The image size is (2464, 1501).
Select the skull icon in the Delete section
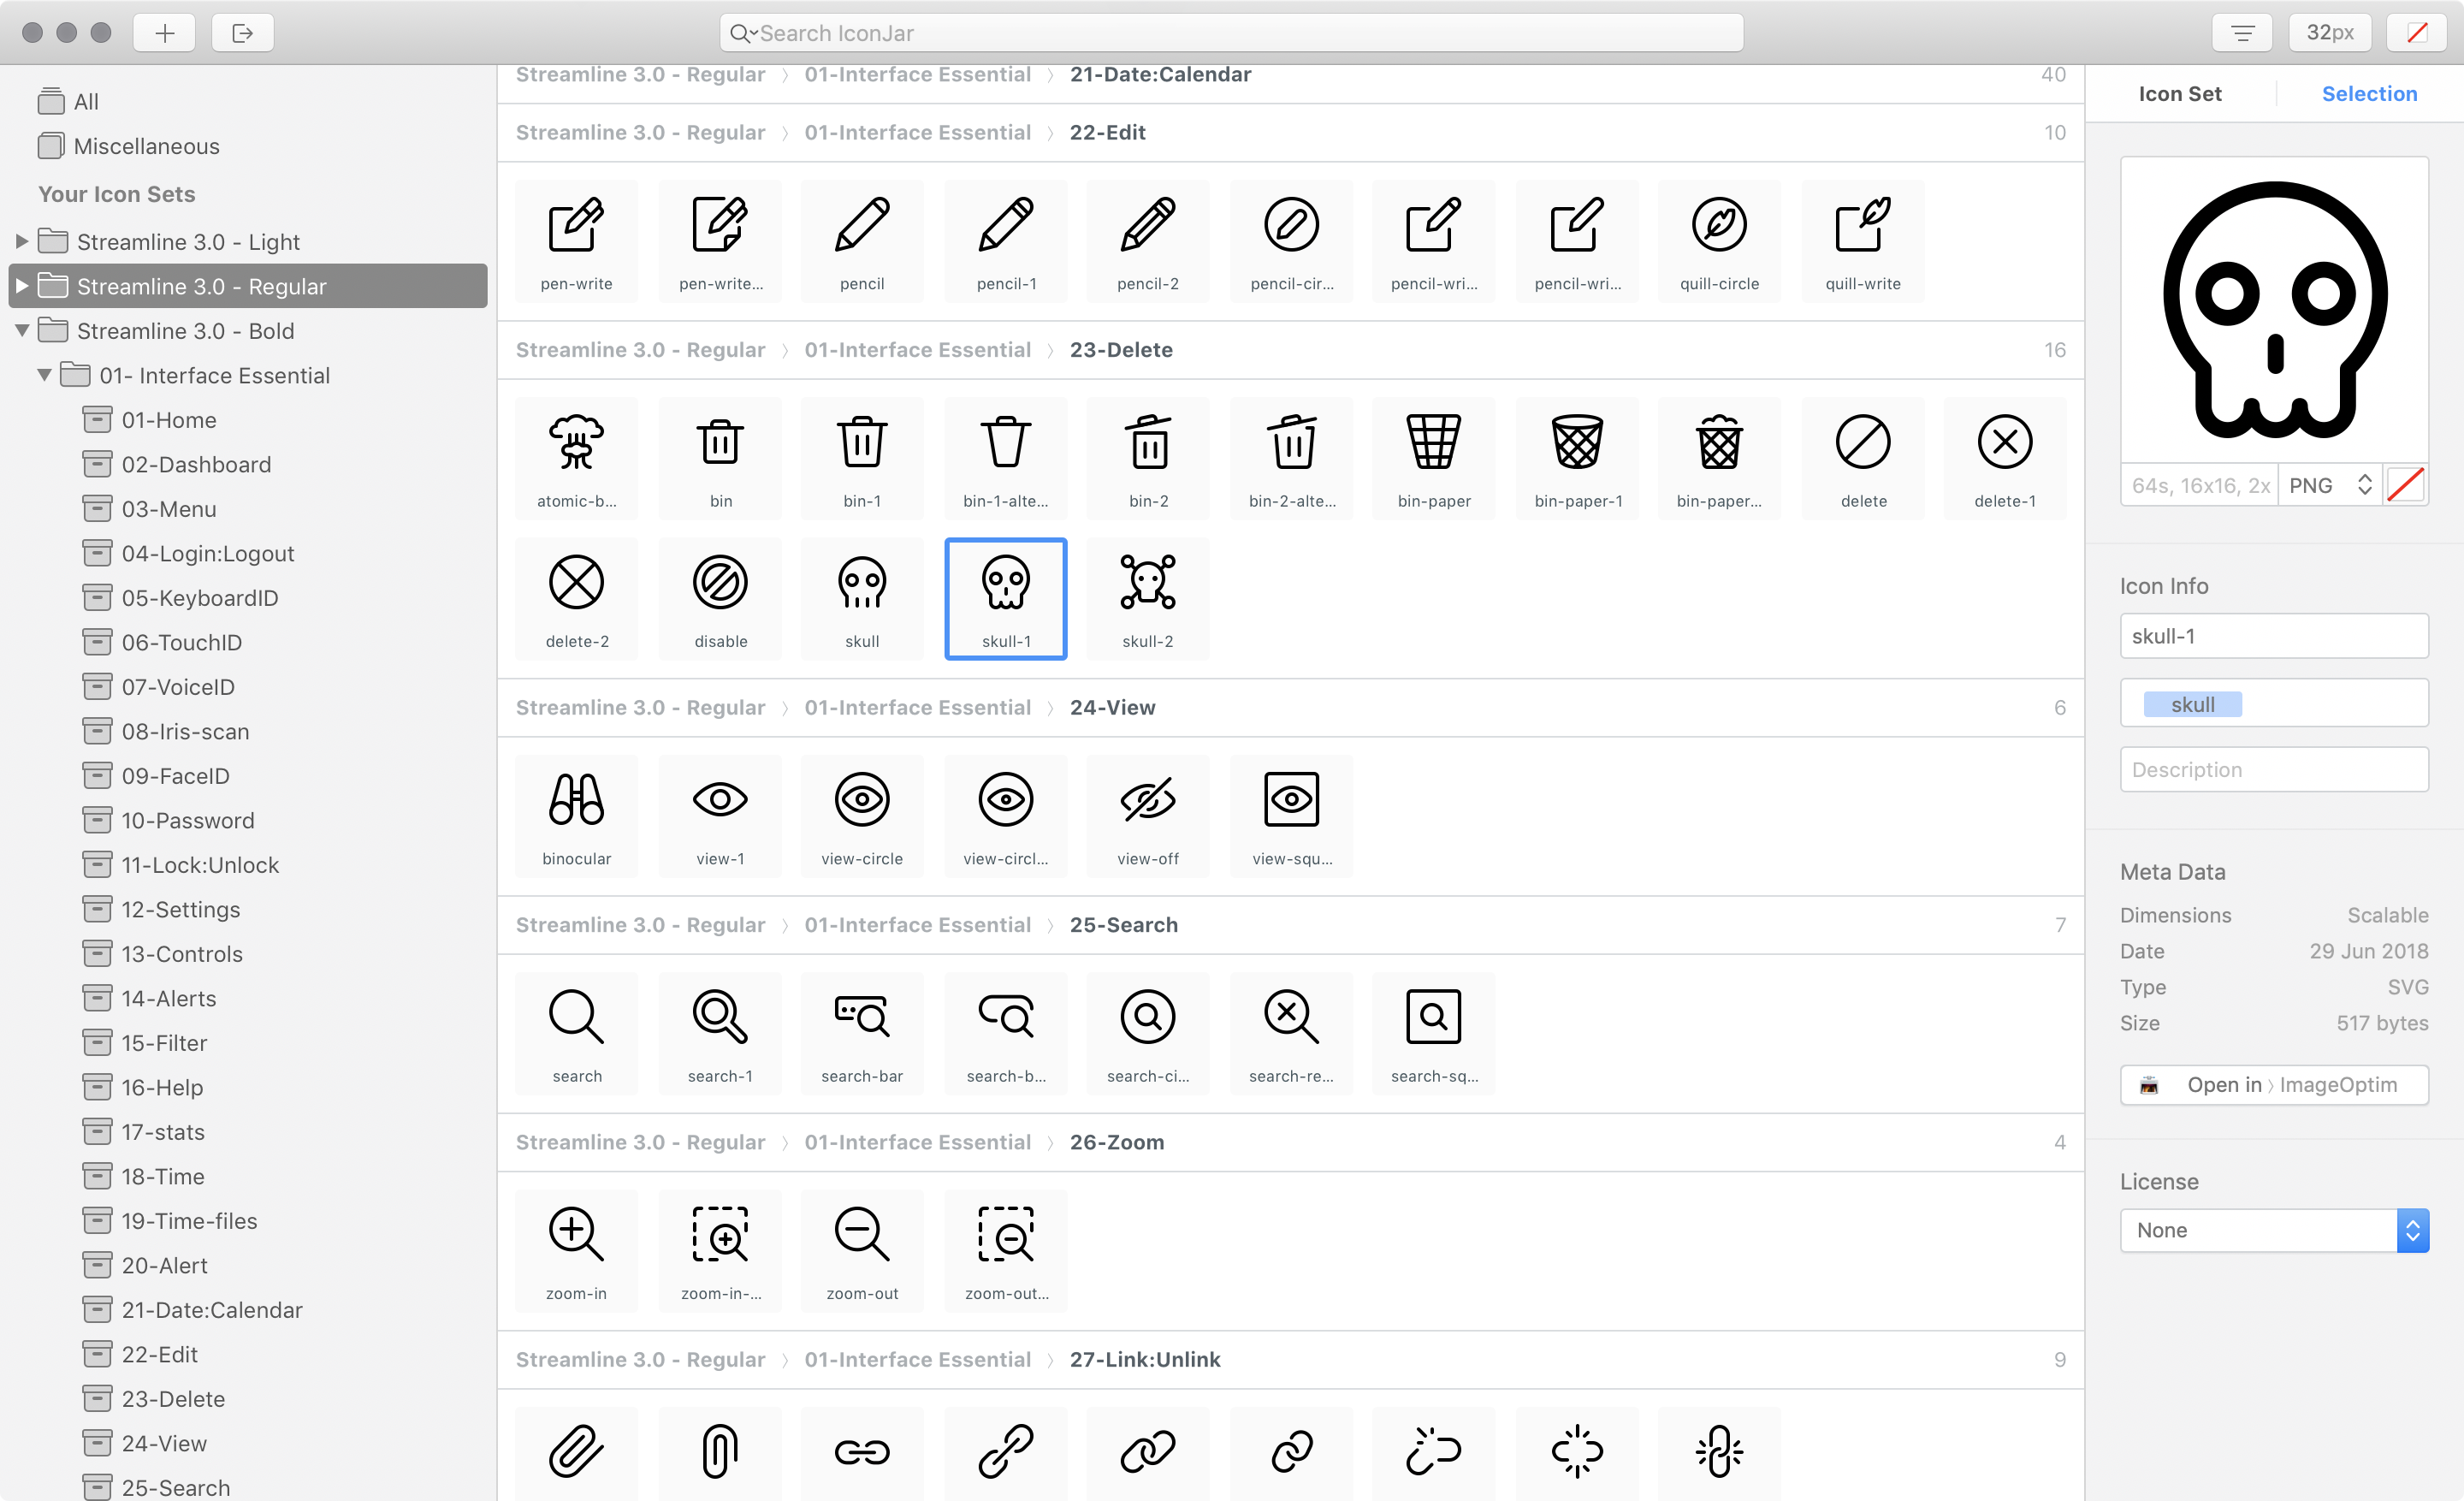point(862,598)
